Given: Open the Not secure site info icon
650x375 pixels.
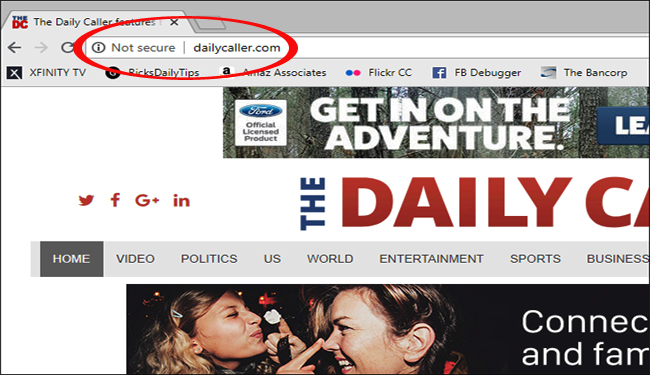Looking at the screenshot, I should pos(98,48).
